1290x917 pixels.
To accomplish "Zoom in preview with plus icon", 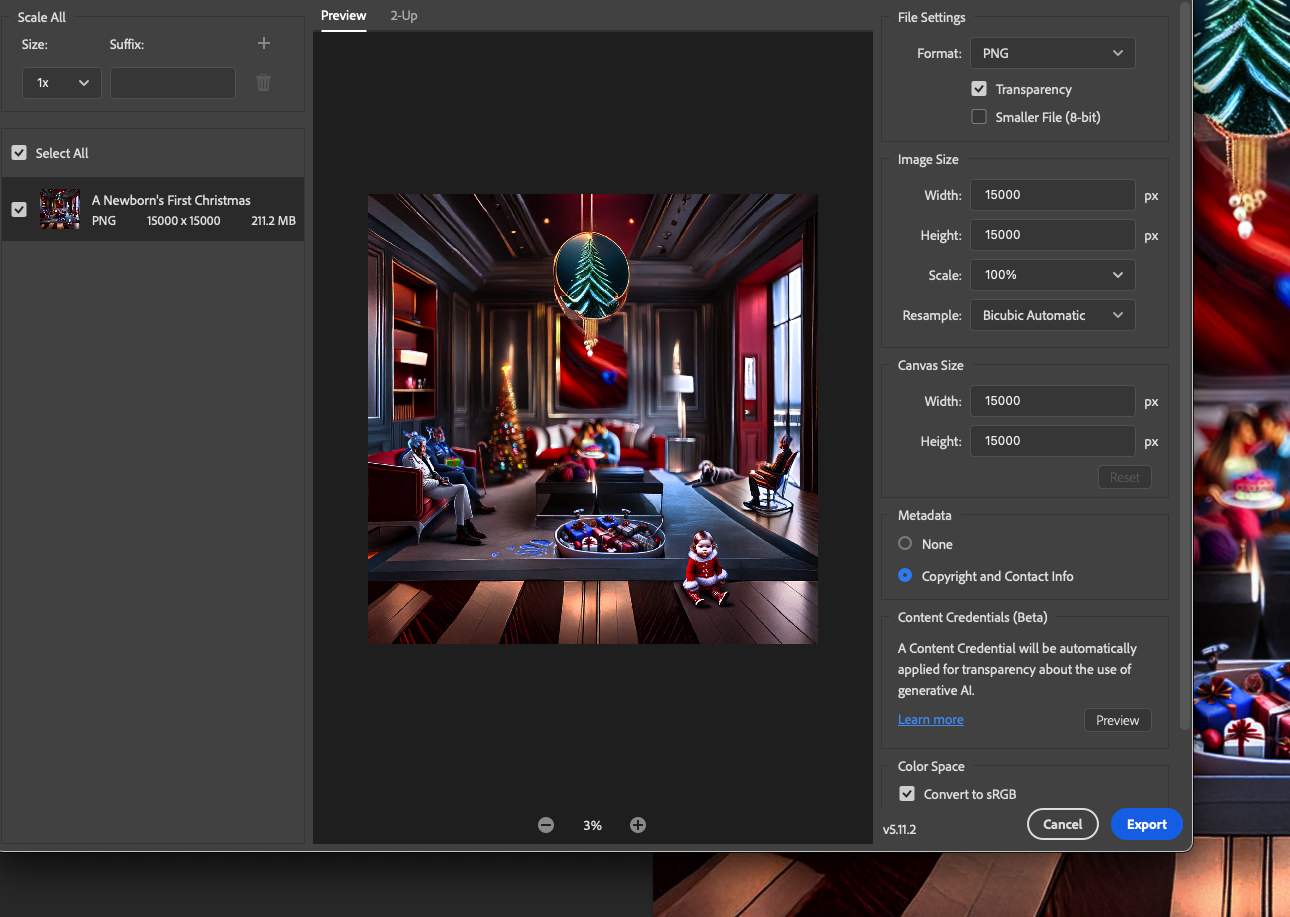I will coord(638,825).
